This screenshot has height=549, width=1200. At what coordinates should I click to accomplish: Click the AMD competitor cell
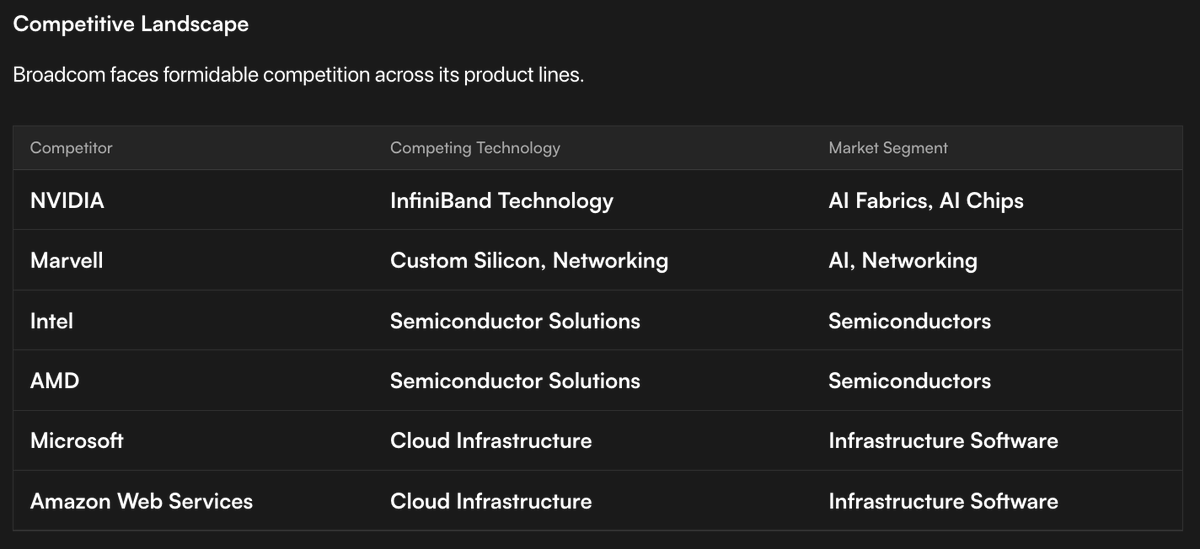(x=55, y=381)
